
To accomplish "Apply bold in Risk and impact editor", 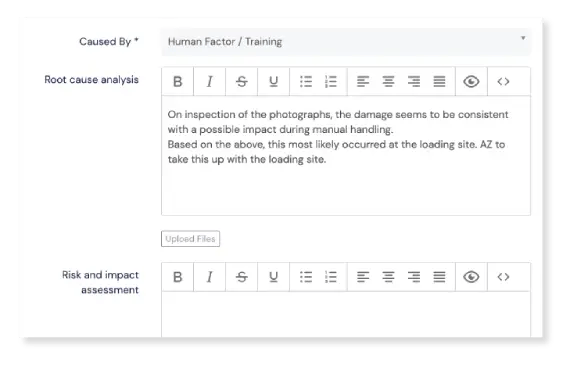I will click(x=177, y=277).
